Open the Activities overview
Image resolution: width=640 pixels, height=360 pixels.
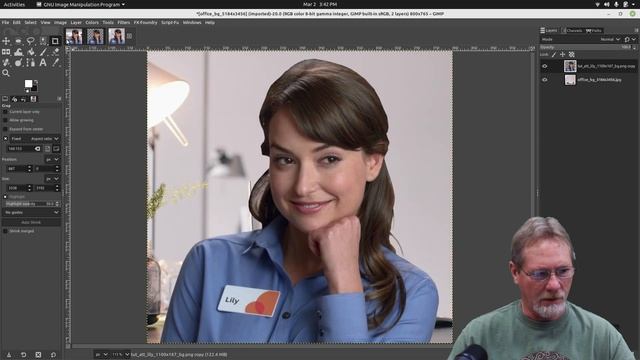coord(14,4)
